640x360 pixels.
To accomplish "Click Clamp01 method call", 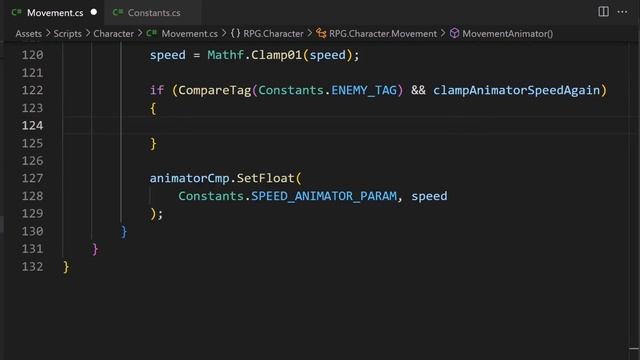I will coord(276,55).
